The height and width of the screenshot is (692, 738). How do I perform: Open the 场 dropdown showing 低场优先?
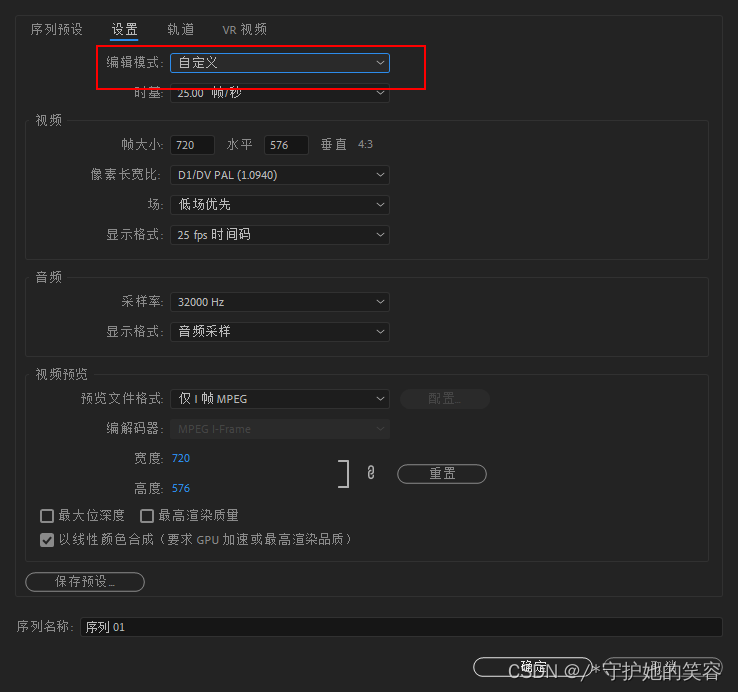(x=280, y=205)
